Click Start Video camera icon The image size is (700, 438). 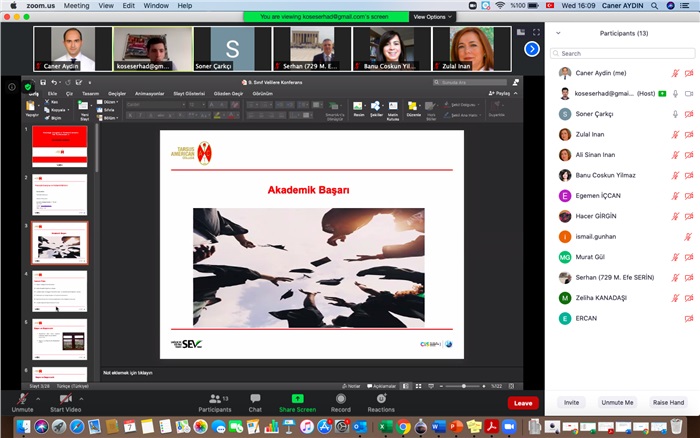click(x=65, y=398)
